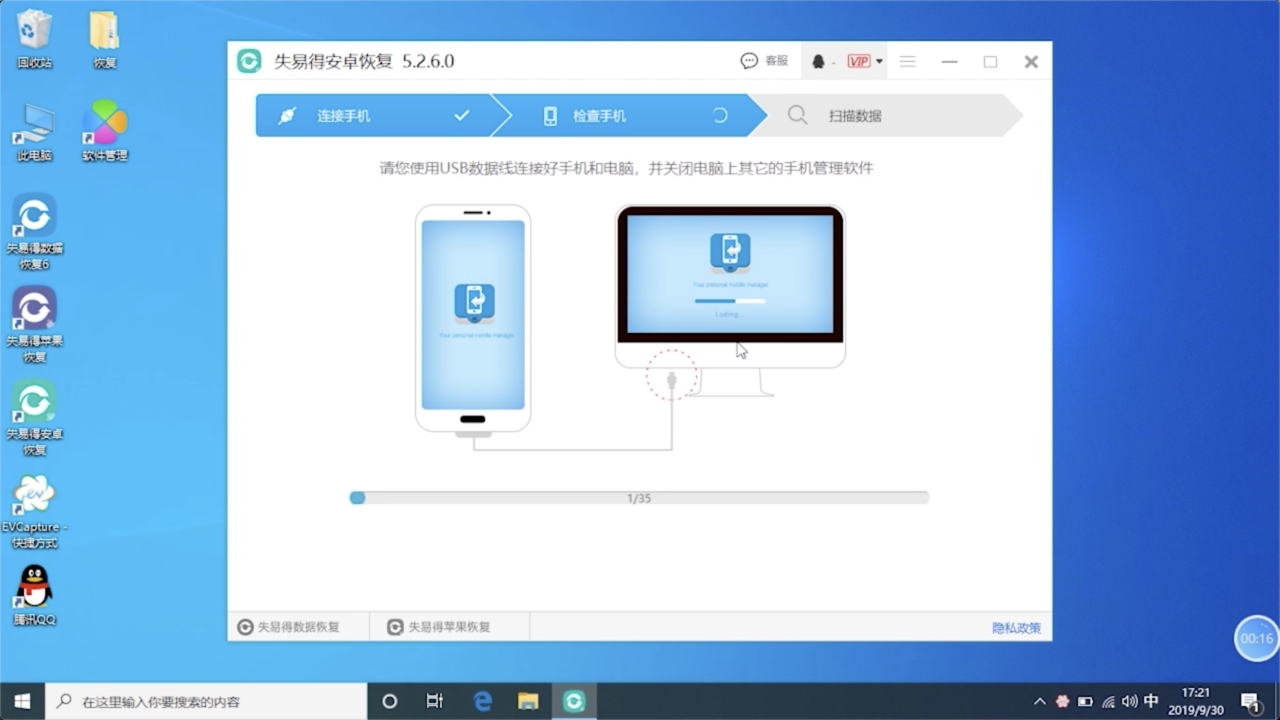Click the magnifier icon on 扫描数据 step
This screenshot has width=1280, height=720.
click(797, 115)
